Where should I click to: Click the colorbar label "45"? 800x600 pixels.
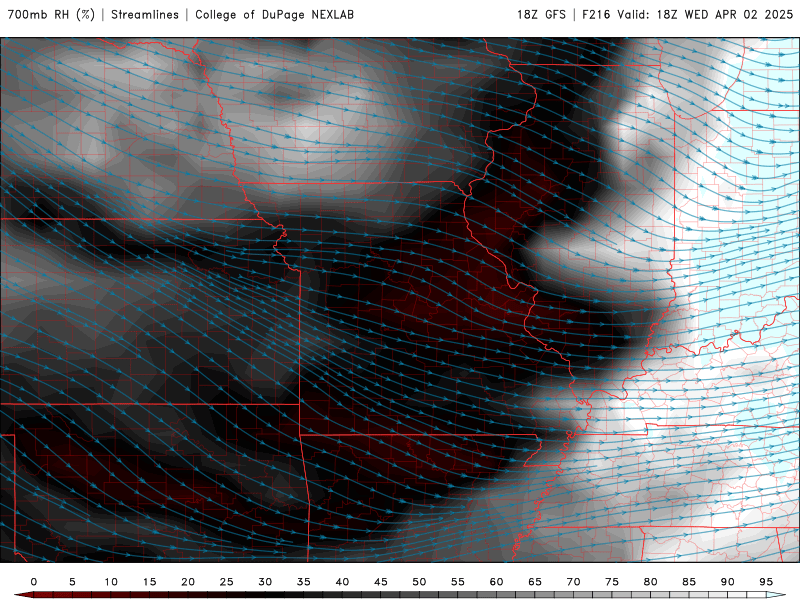coord(381,582)
